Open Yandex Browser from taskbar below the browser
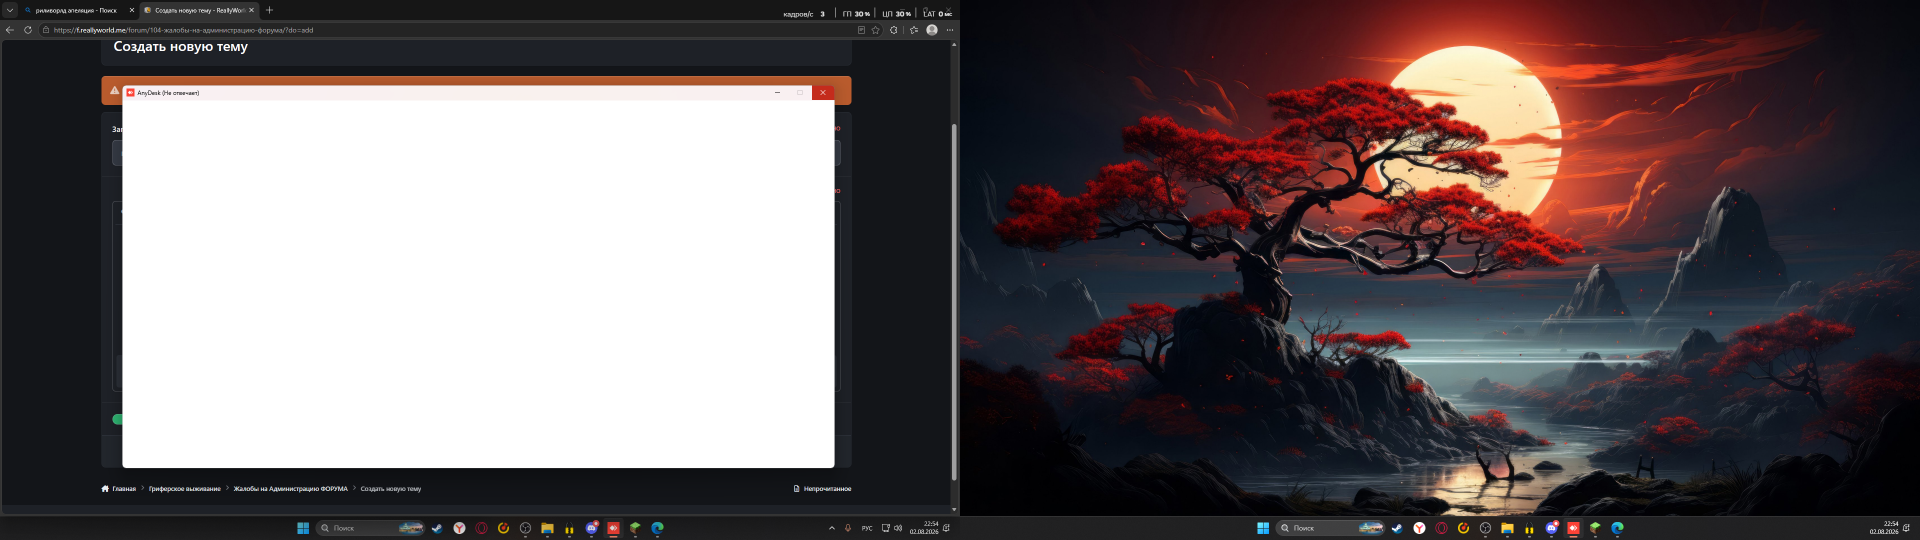The width and height of the screenshot is (1920, 540). [x=459, y=528]
